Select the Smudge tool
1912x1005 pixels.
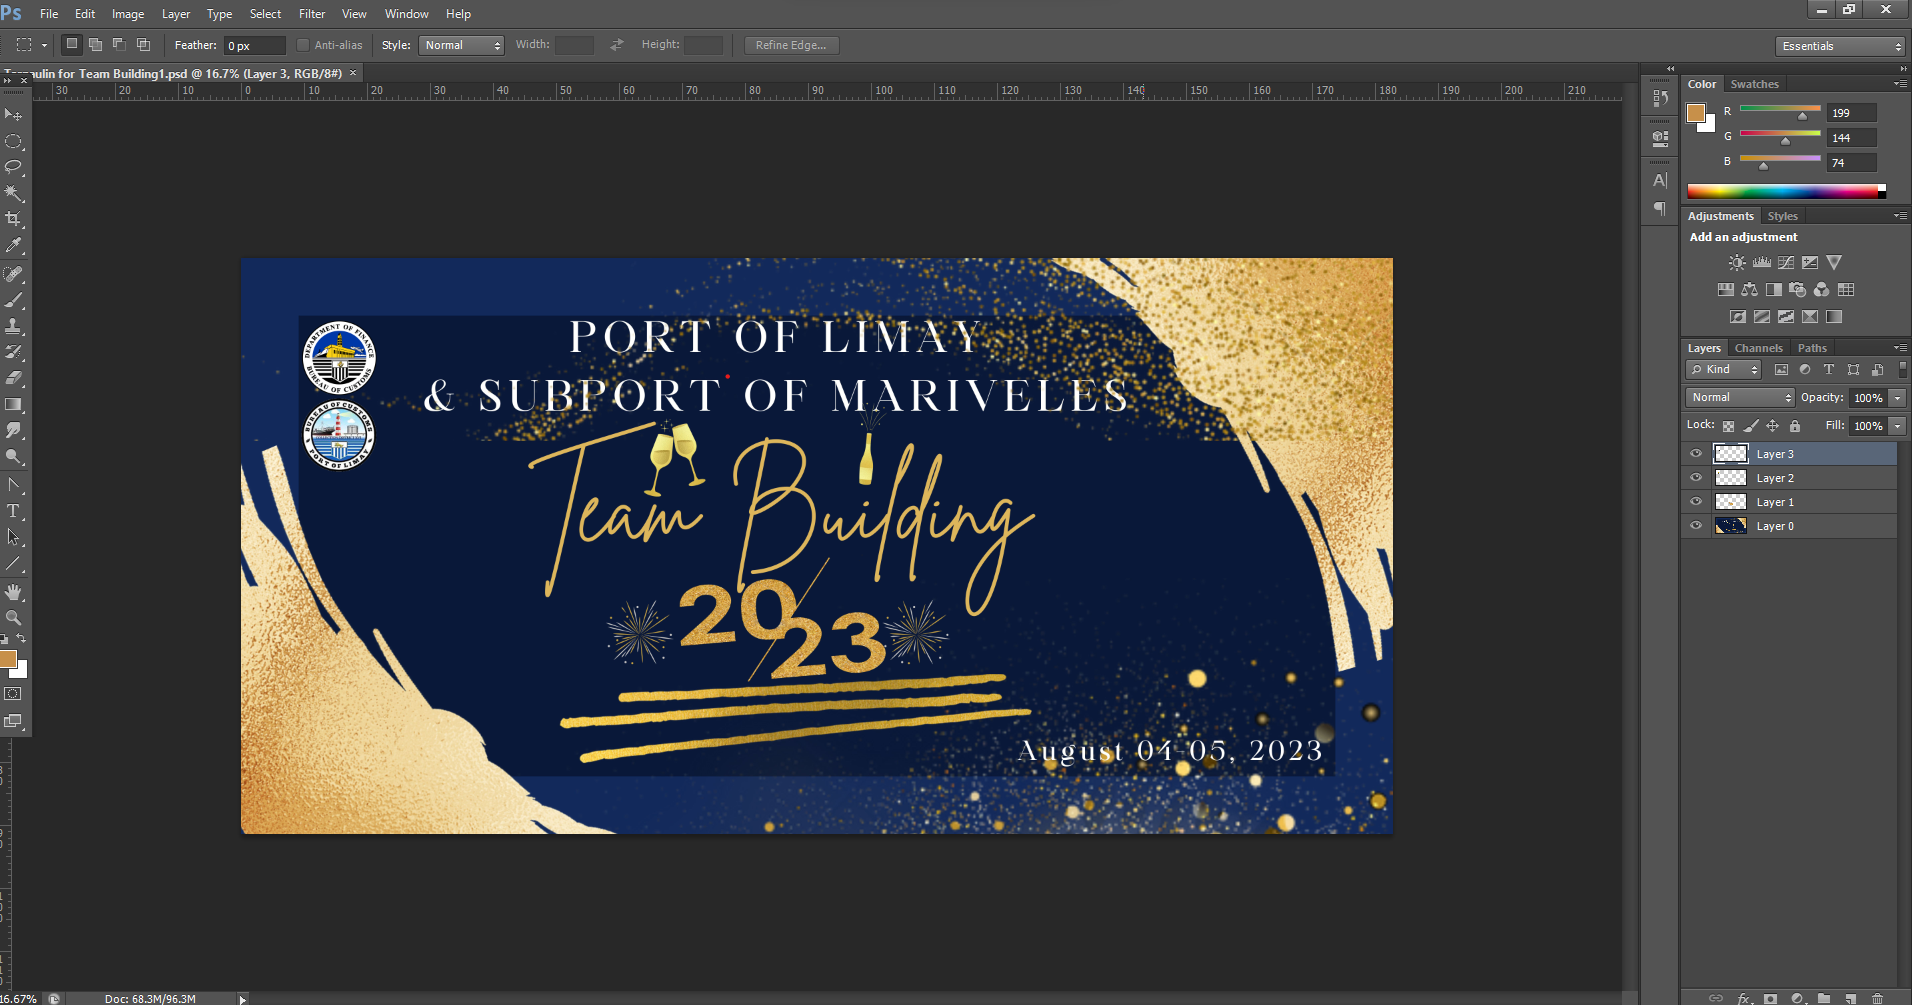[x=13, y=430]
